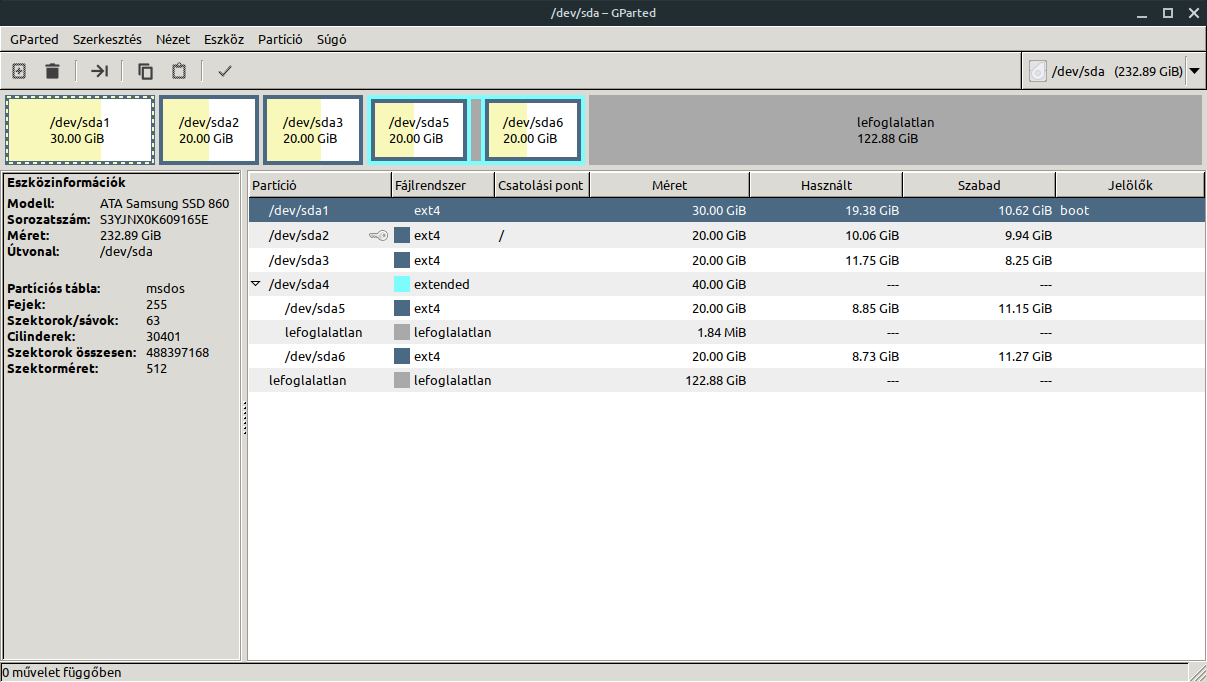The height and width of the screenshot is (682, 1207).
Task: Click the disk icon in device selector
Action: pyautogui.click(x=1038, y=71)
